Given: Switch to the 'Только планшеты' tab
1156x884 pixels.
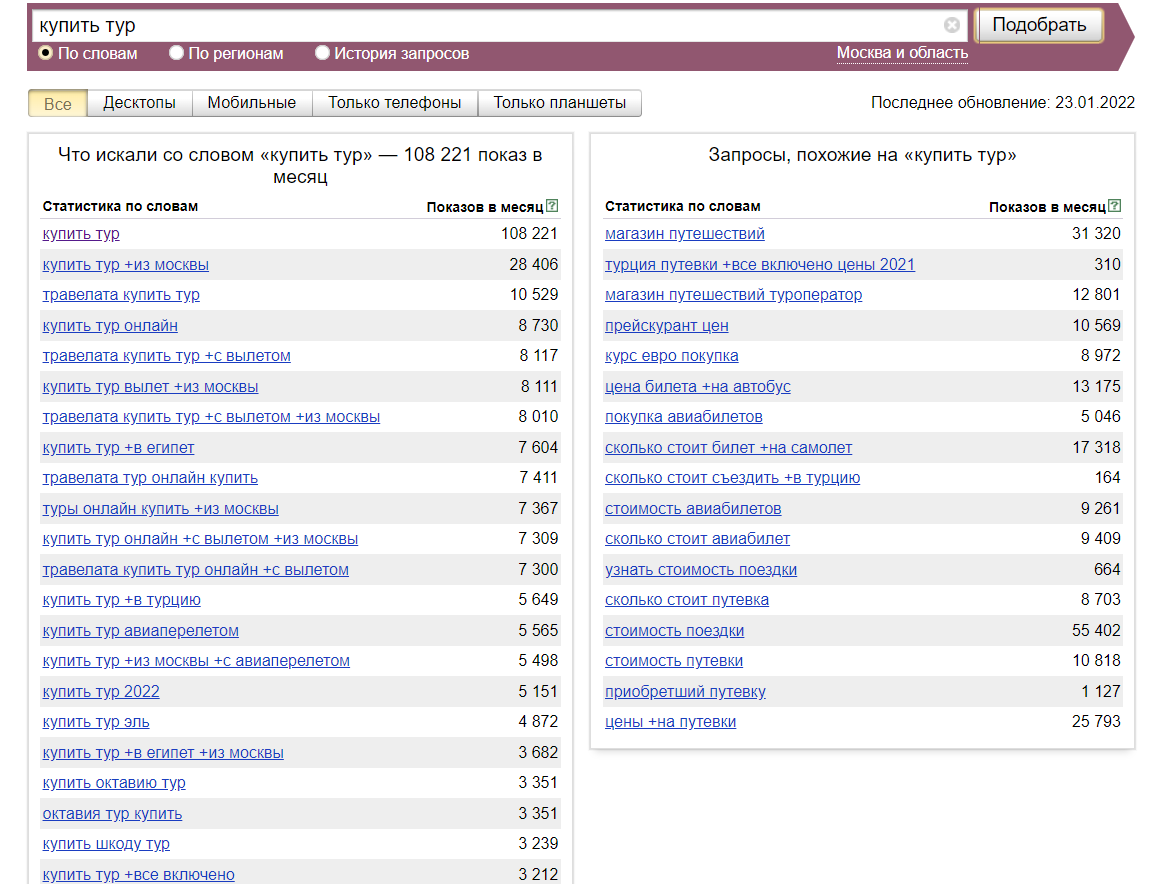Looking at the screenshot, I should (560, 102).
